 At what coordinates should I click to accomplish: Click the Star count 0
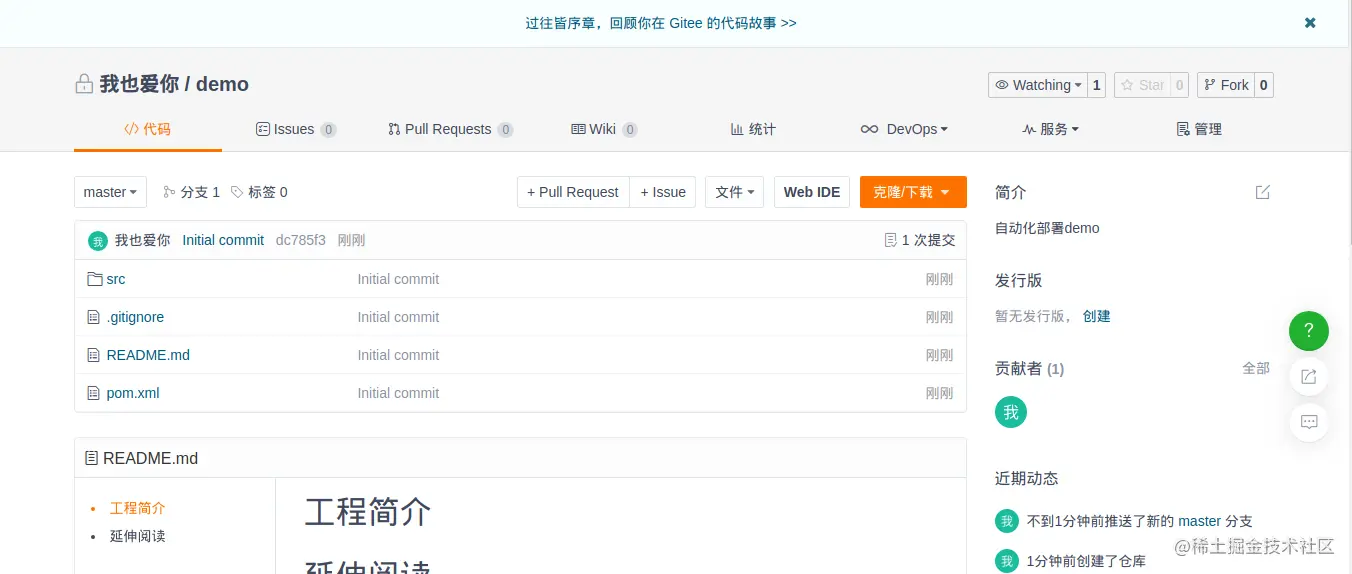pyautogui.click(x=1180, y=85)
